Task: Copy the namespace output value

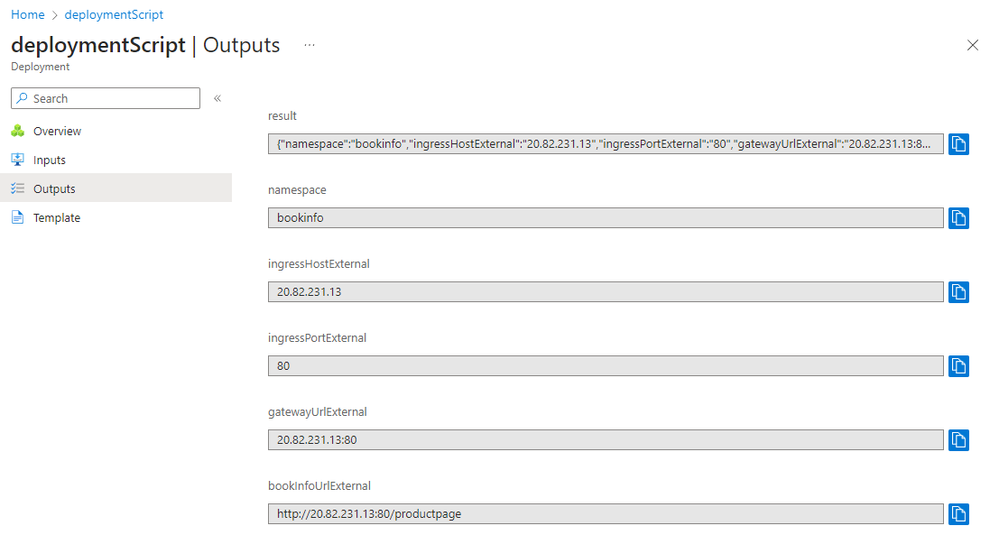Action: point(958,218)
